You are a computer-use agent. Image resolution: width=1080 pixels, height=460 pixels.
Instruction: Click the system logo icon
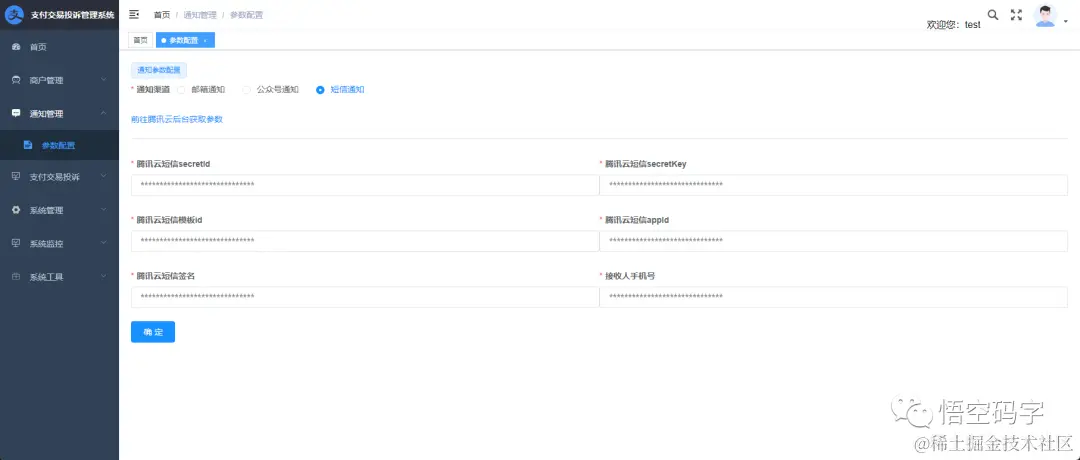[x=14, y=14]
